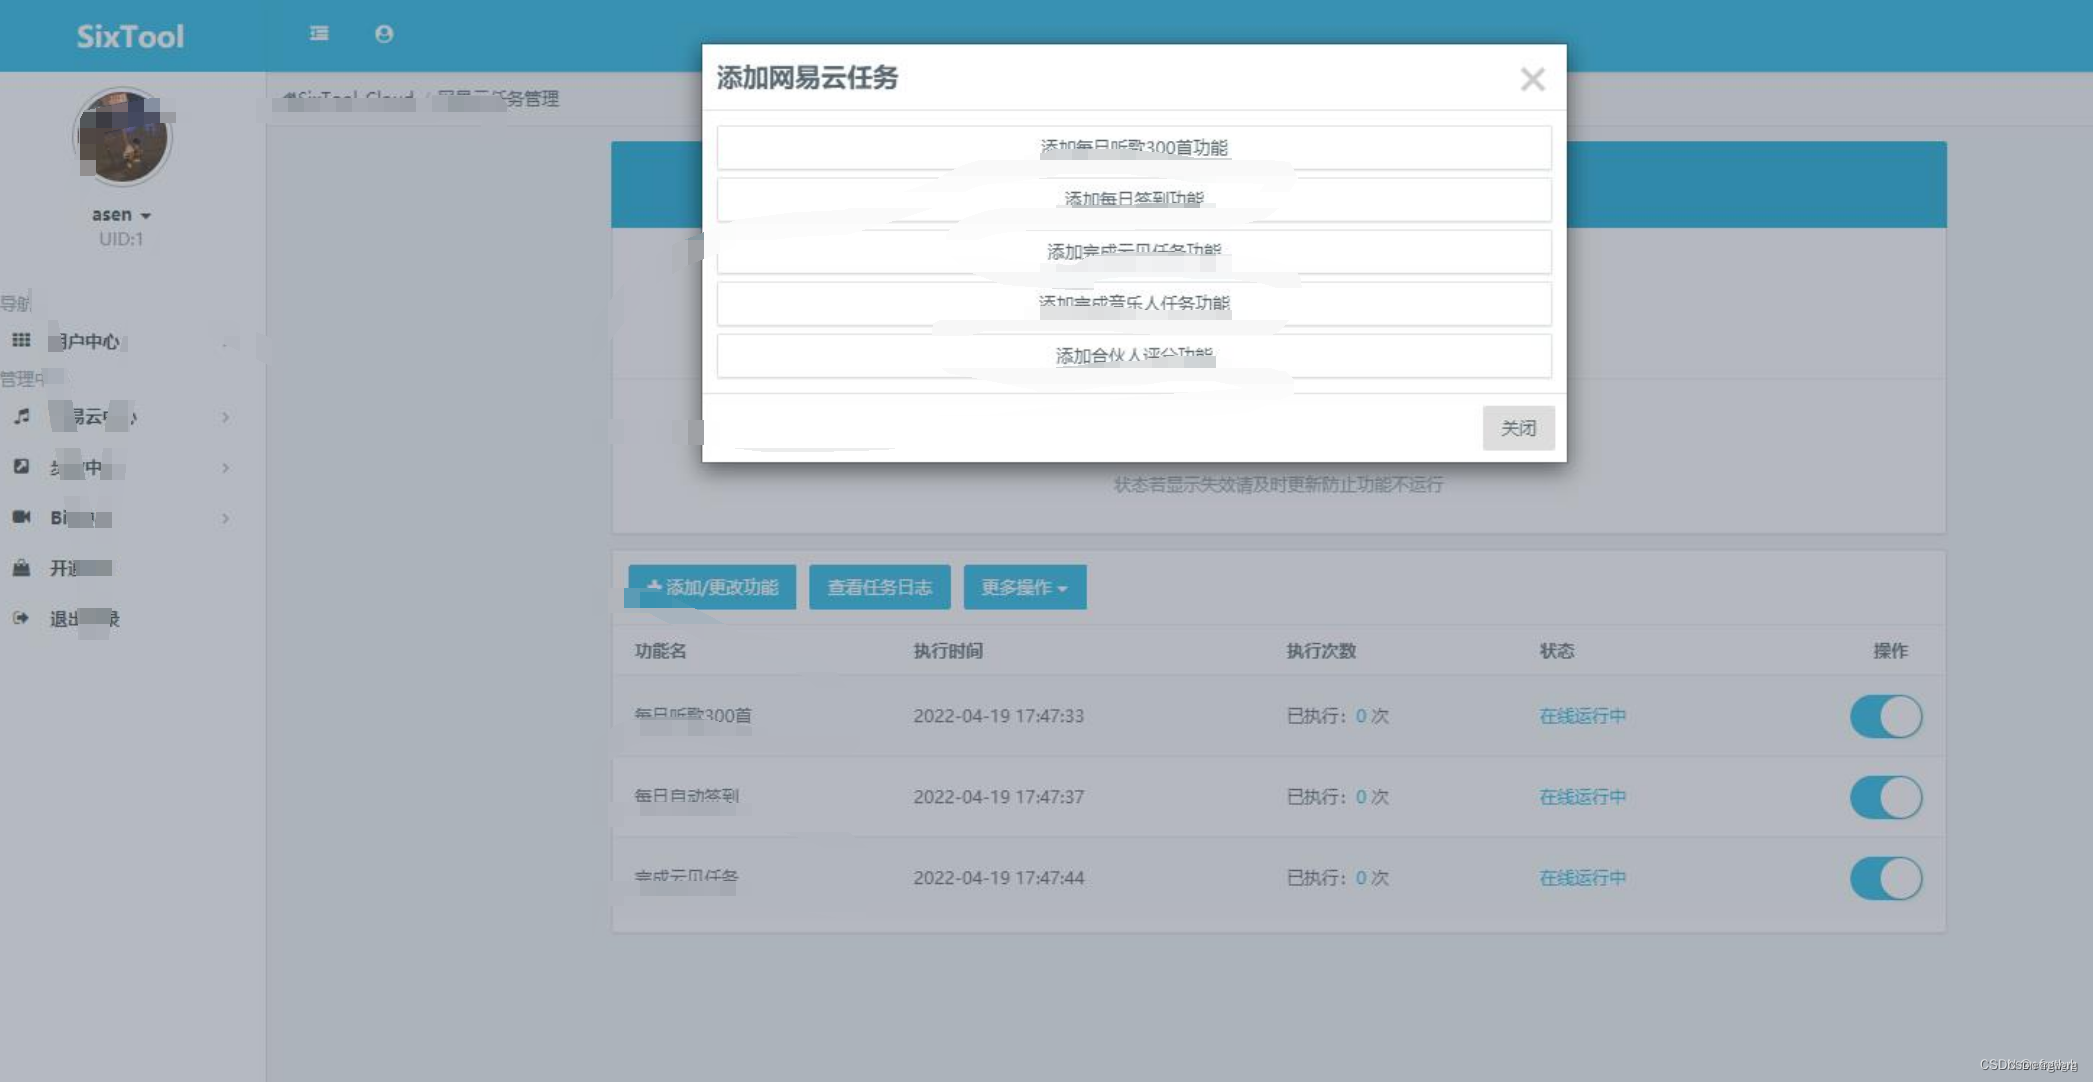2093x1082 pixels.
Task: Expand the Bi menu chevron in sidebar
Action: click(x=225, y=518)
